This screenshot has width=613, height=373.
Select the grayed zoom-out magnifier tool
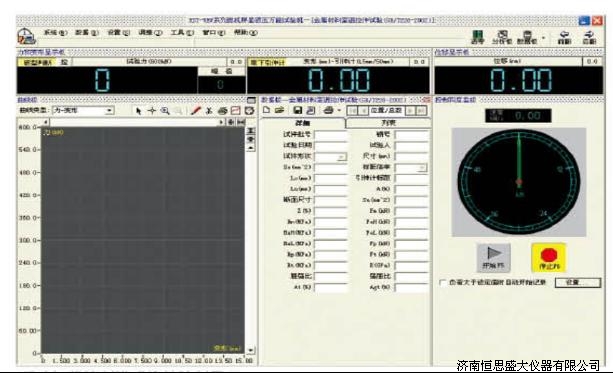178,111
